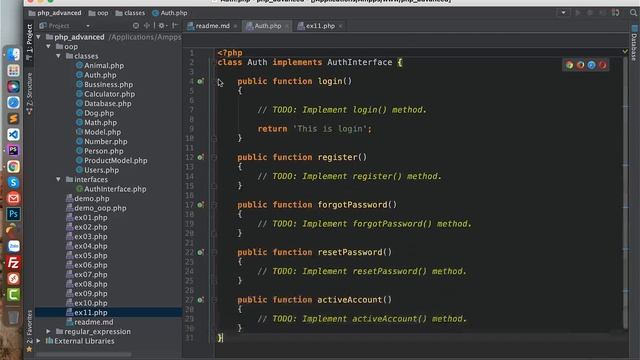This screenshot has width=640, height=360.
Task: Open Google Chrome from the dock
Action: point(13,167)
